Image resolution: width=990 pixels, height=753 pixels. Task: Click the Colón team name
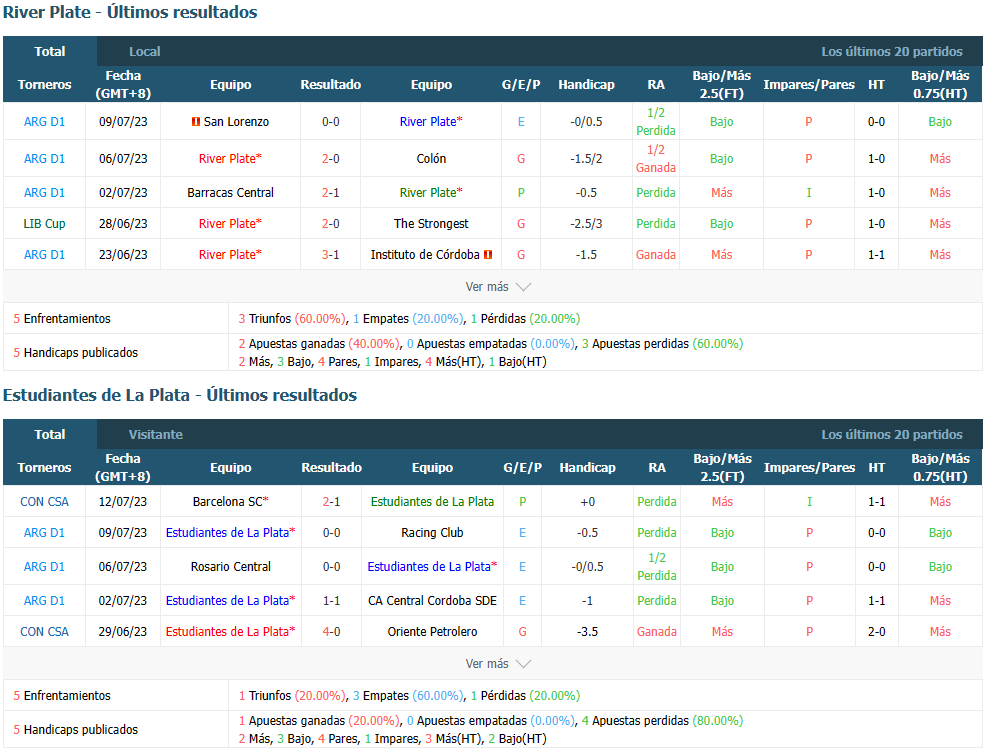(x=431, y=159)
